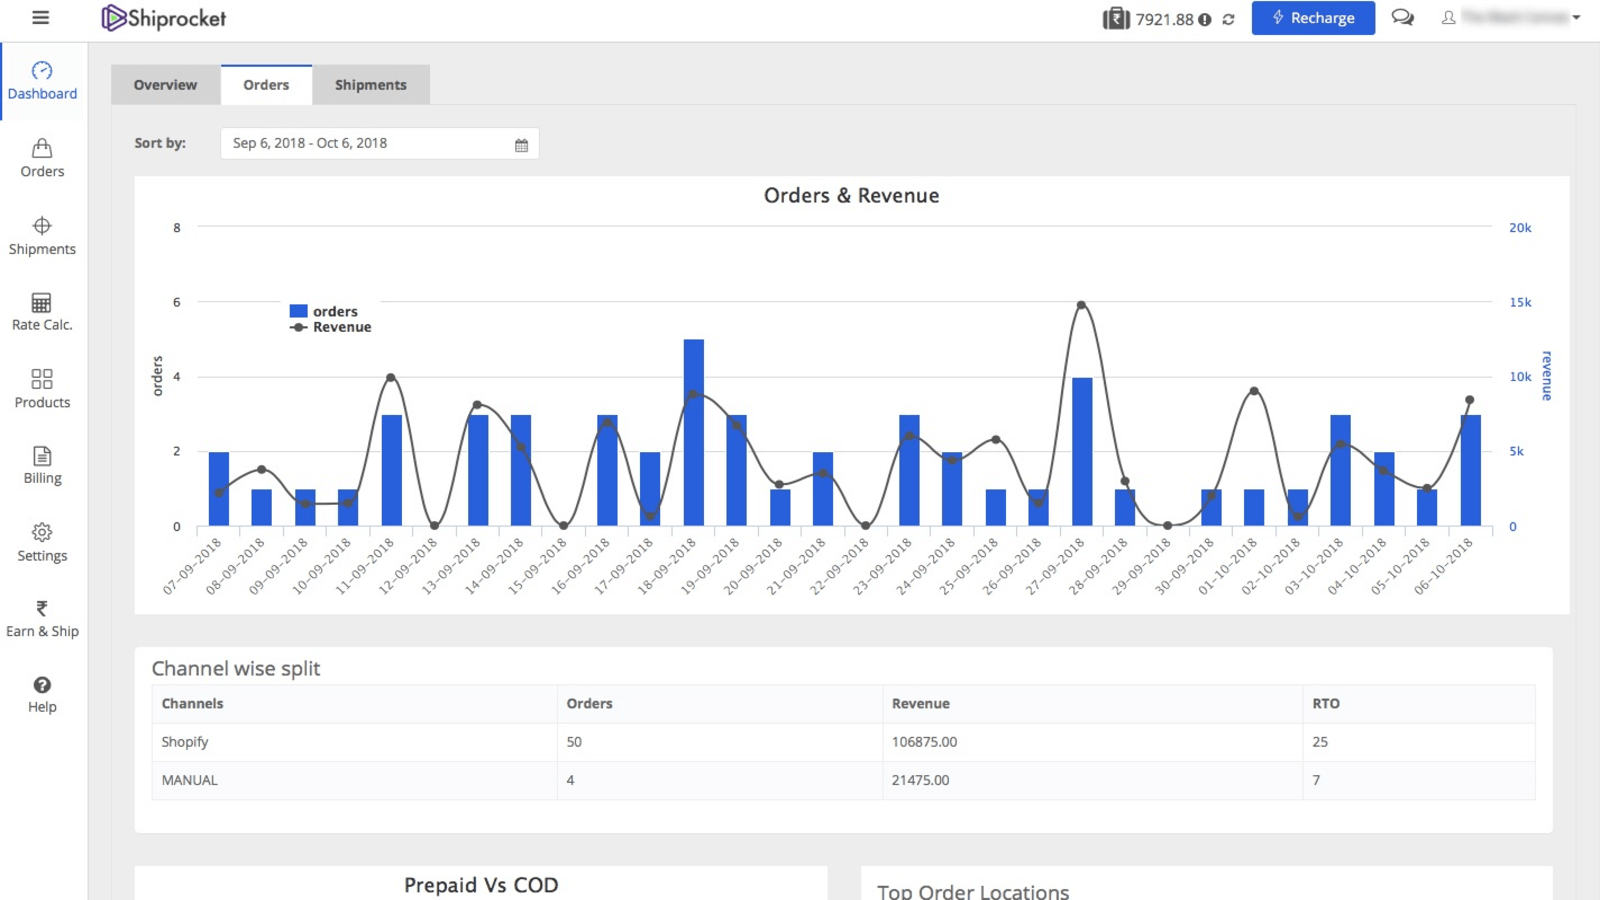Click the calendar icon in date field
1600x900 pixels.
click(521, 143)
